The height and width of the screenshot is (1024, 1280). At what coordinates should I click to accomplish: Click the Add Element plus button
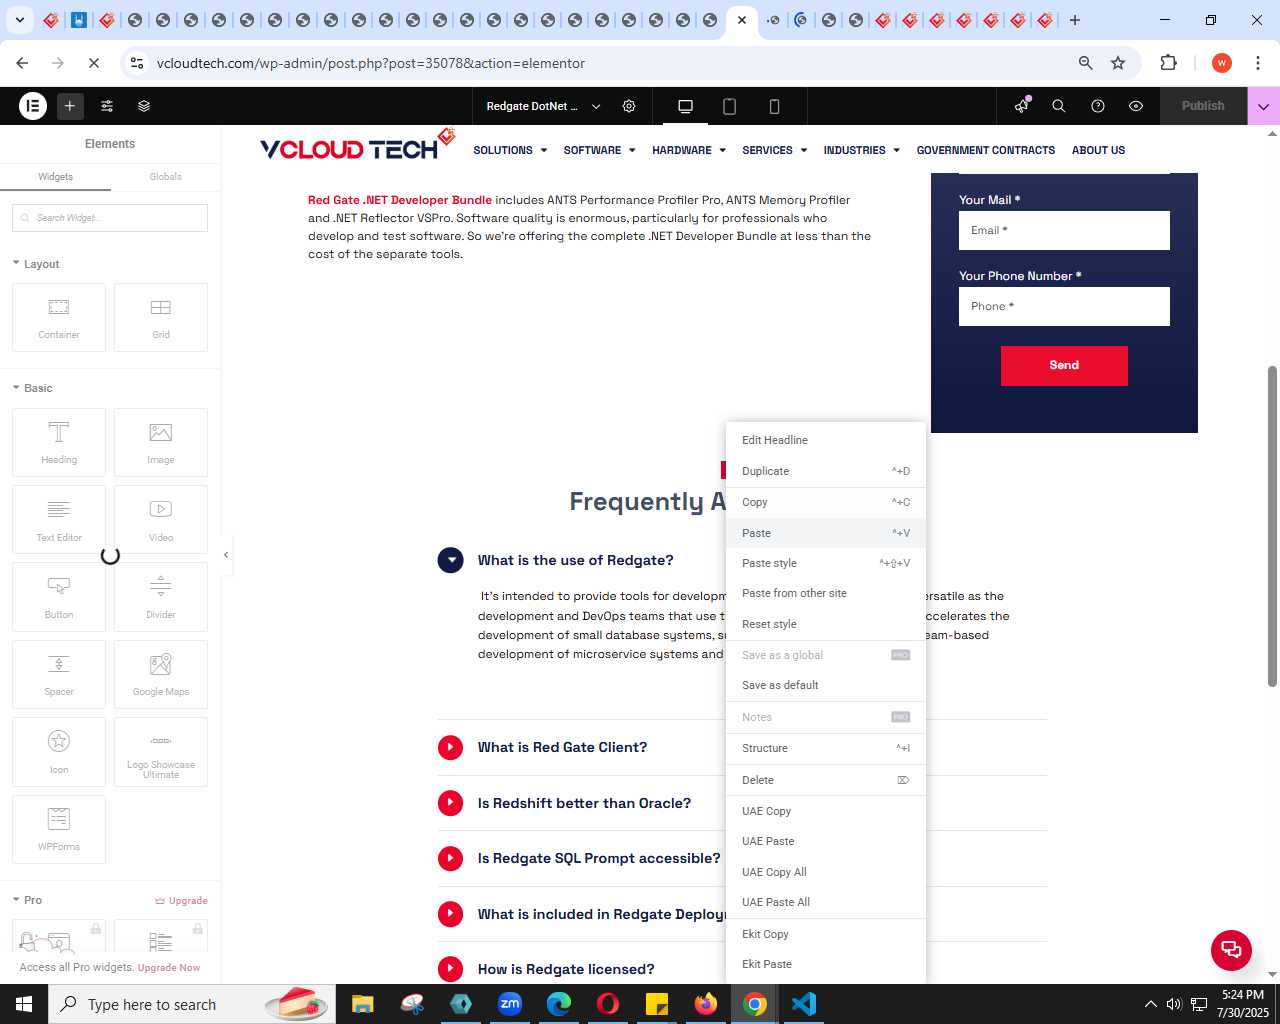pos(70,106)
